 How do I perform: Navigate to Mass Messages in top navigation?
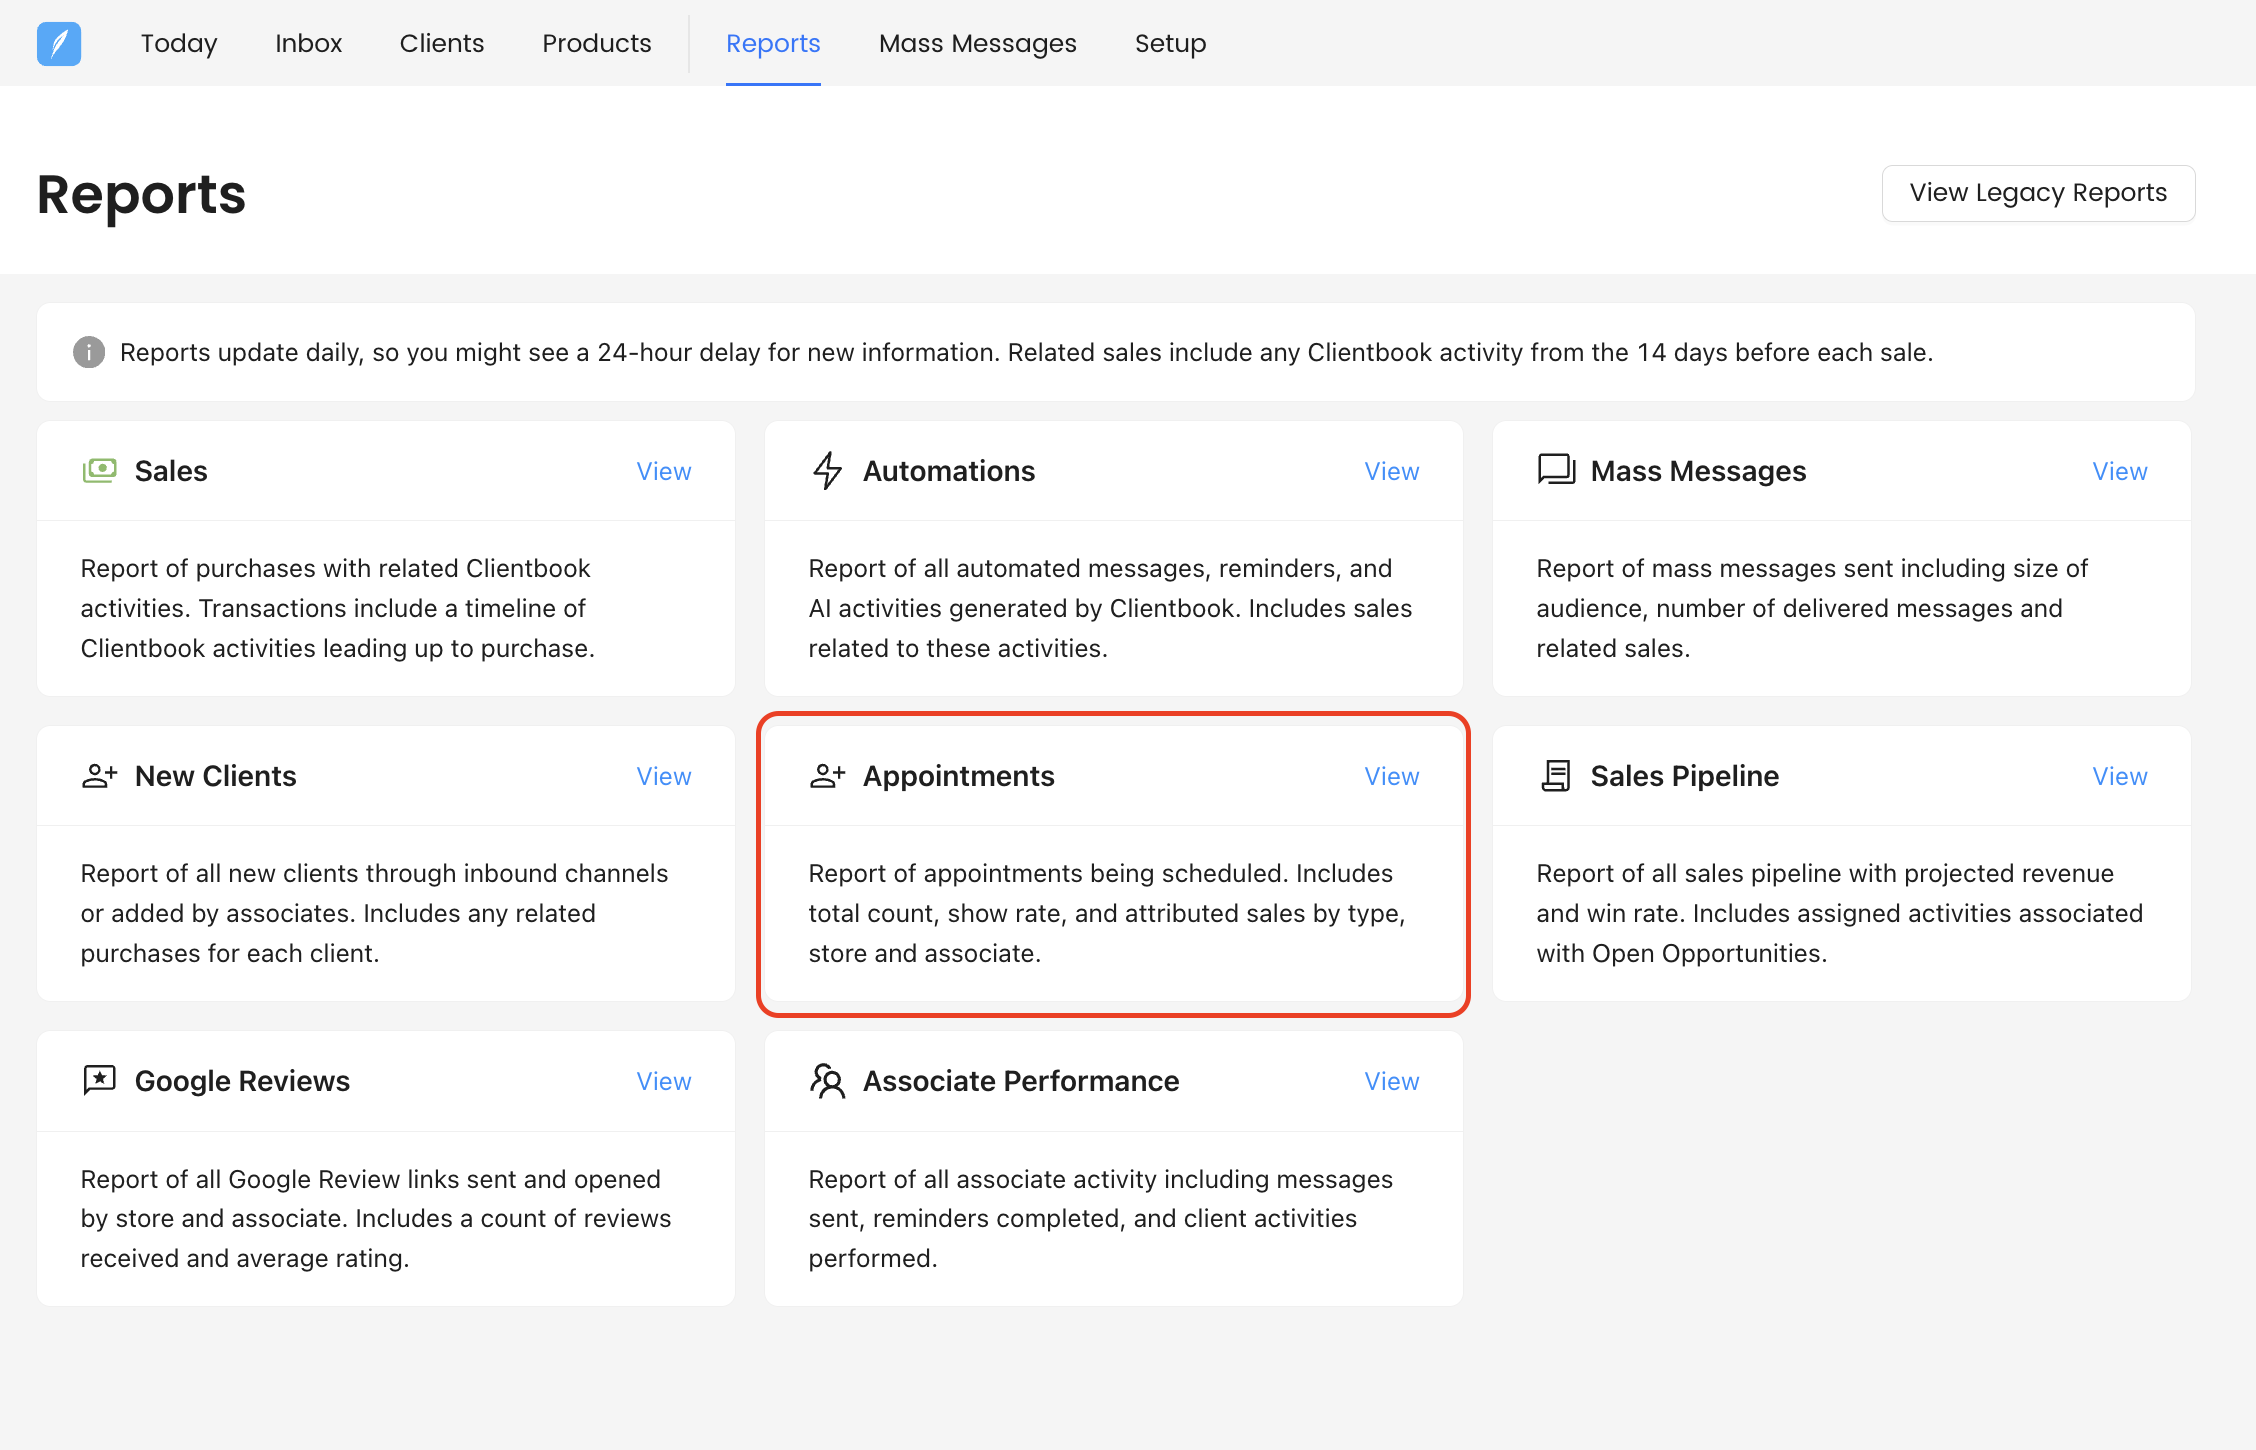click(977, 43)
